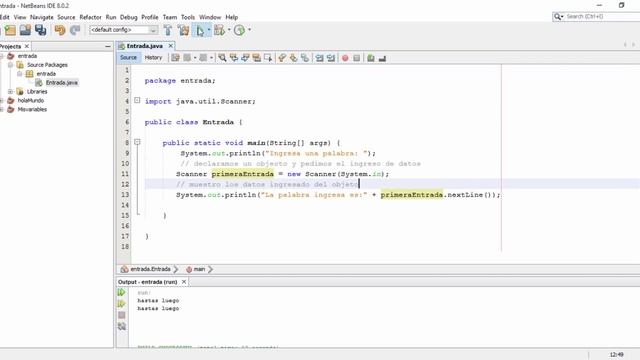Collapse the entrada package tree node
Screen dimensions: 640x360
point(20,74)
